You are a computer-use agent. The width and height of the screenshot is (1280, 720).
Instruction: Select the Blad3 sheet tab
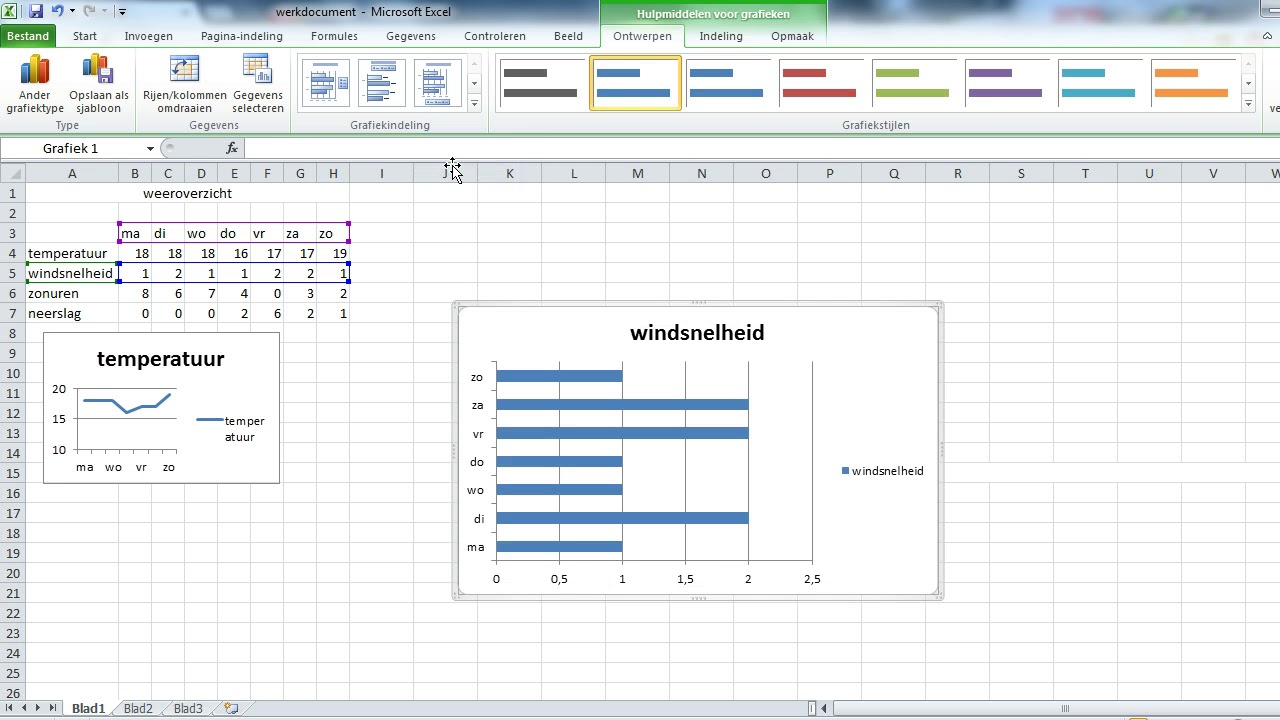[188, 708]
